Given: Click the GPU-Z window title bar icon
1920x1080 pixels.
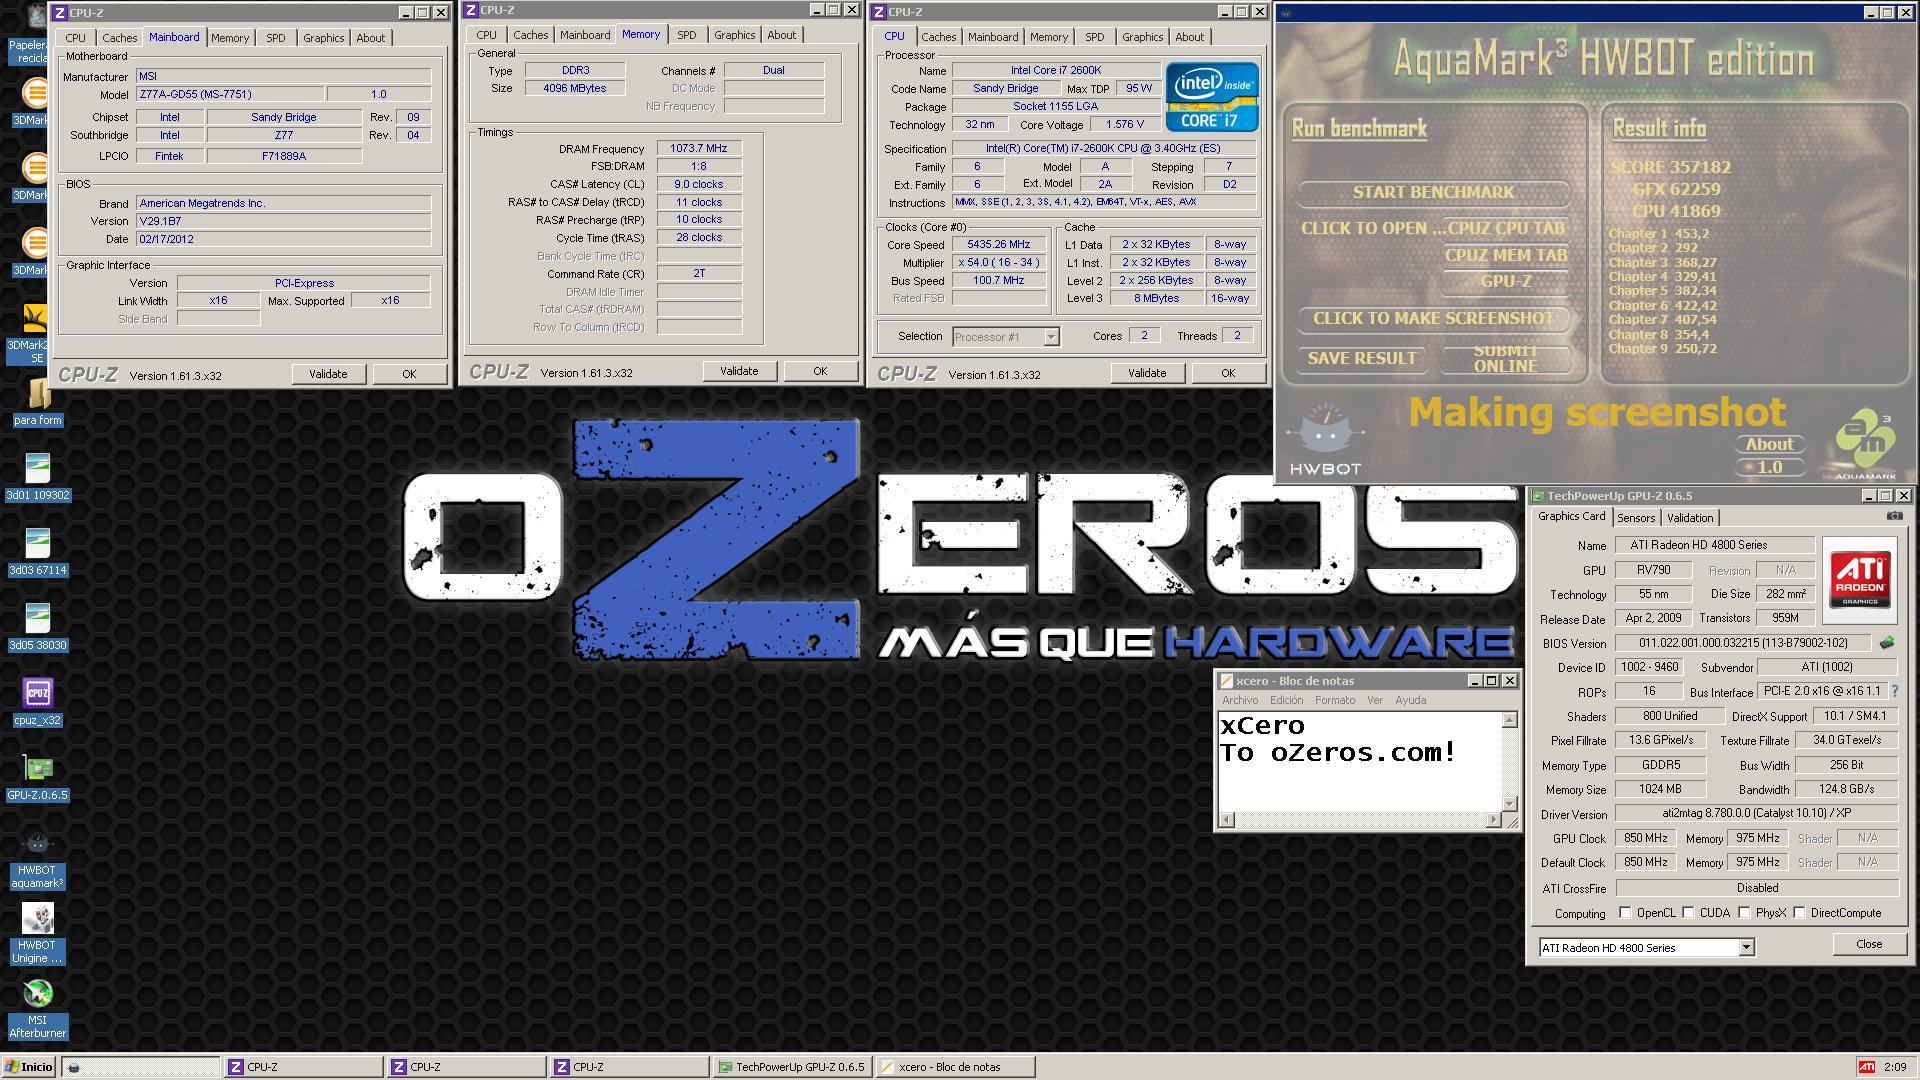Looking at the screenshot, I should [x=1538, y=496].
